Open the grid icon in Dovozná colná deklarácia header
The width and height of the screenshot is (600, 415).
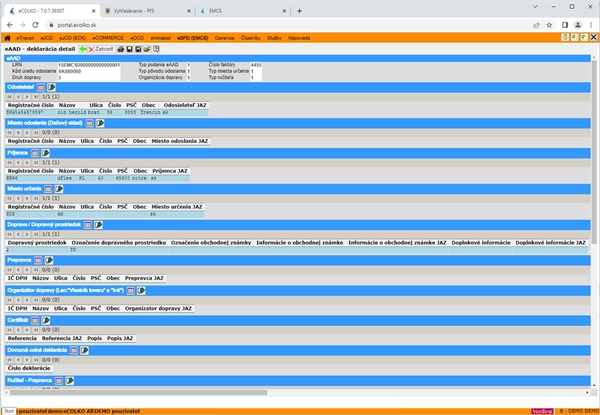tap(74, 350)
